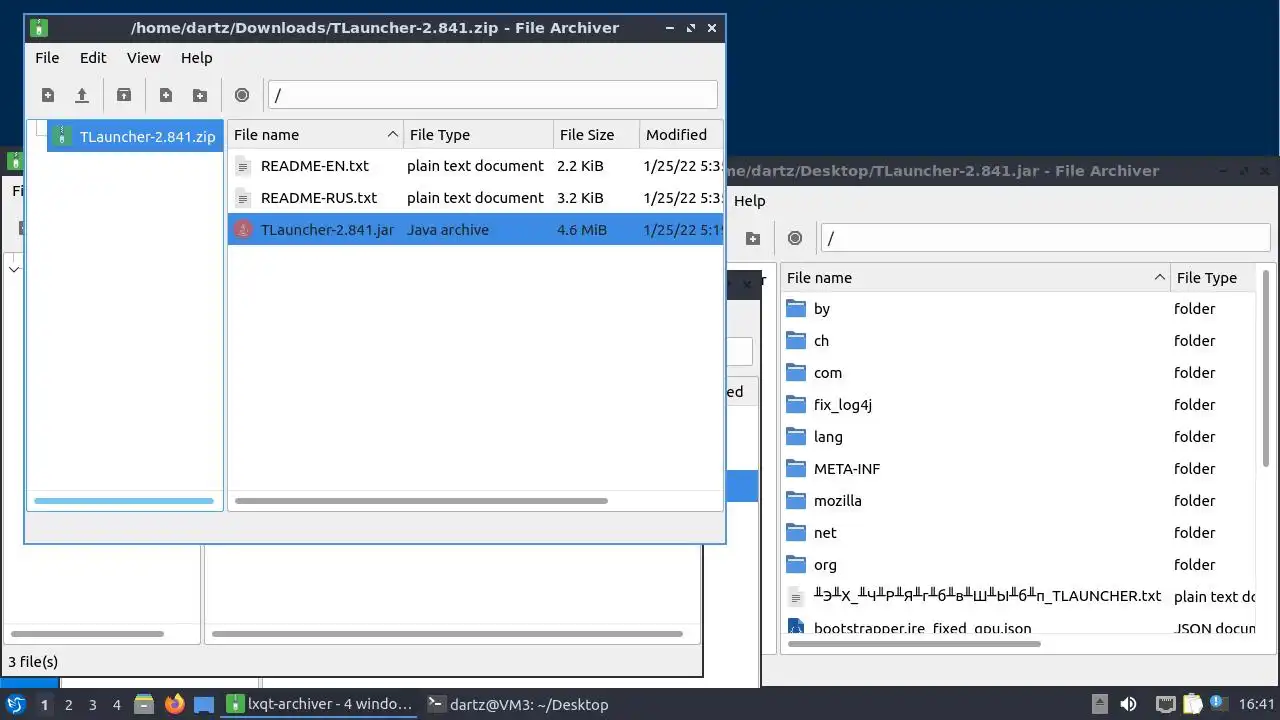Click the 16:41 clock
The image size is (1280, 720).
pos(1256,704)
